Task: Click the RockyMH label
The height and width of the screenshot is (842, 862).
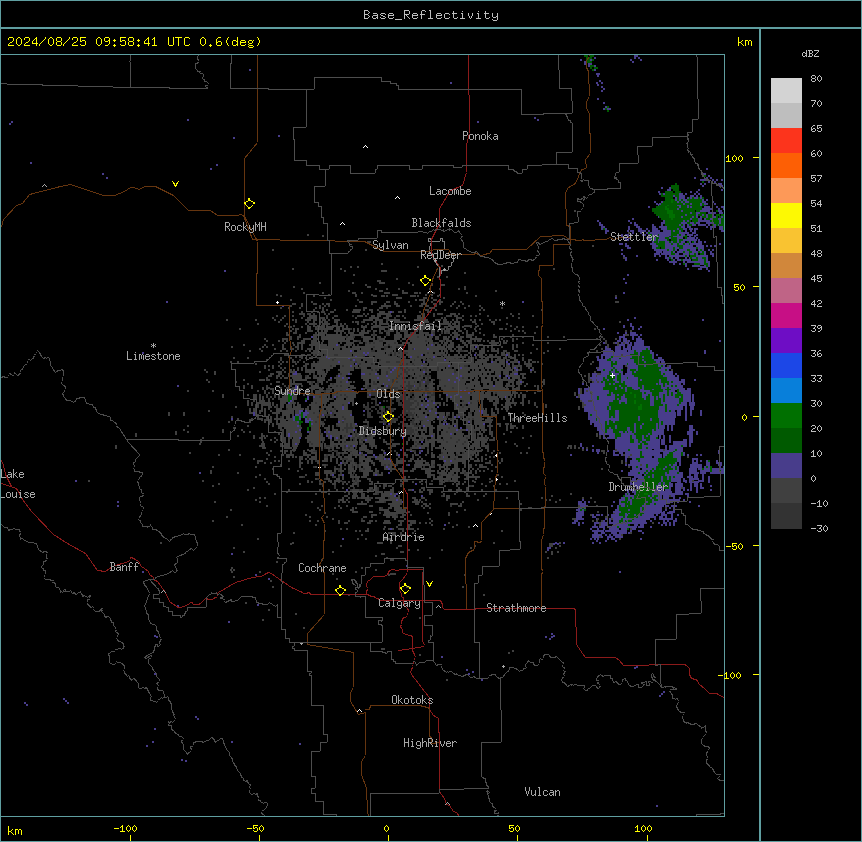Action: 245,226
